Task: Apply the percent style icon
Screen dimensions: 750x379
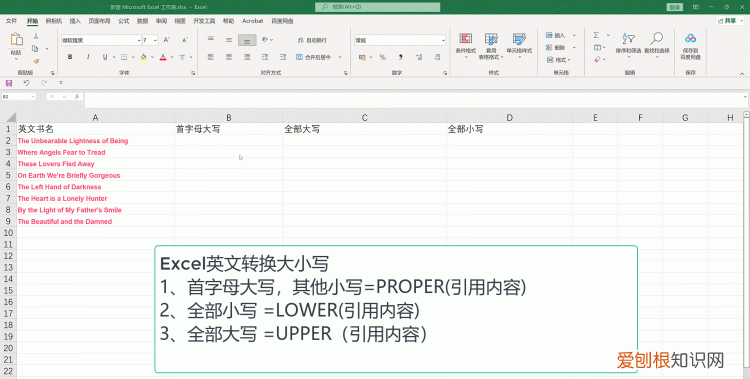Action: pos(383,57)
